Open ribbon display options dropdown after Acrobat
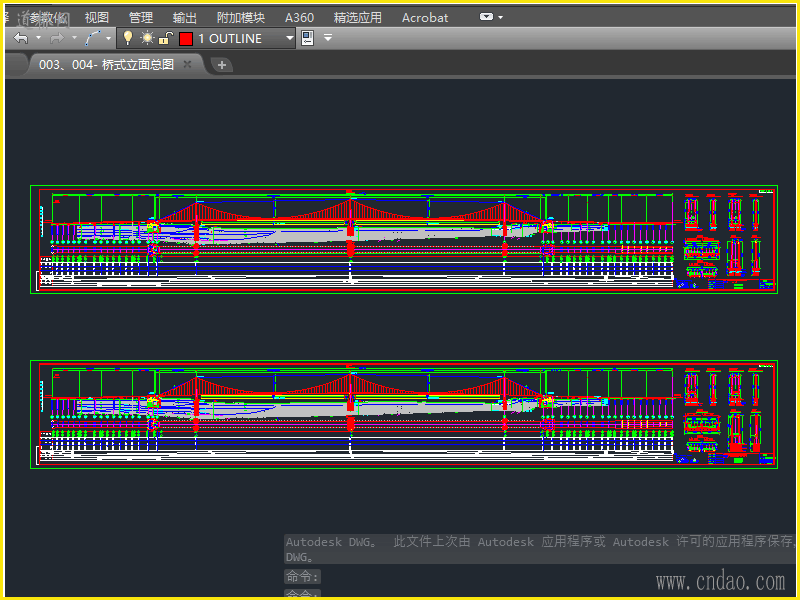Image resolution: width=800 pixels, height=600 pixels. pos(490,17)
